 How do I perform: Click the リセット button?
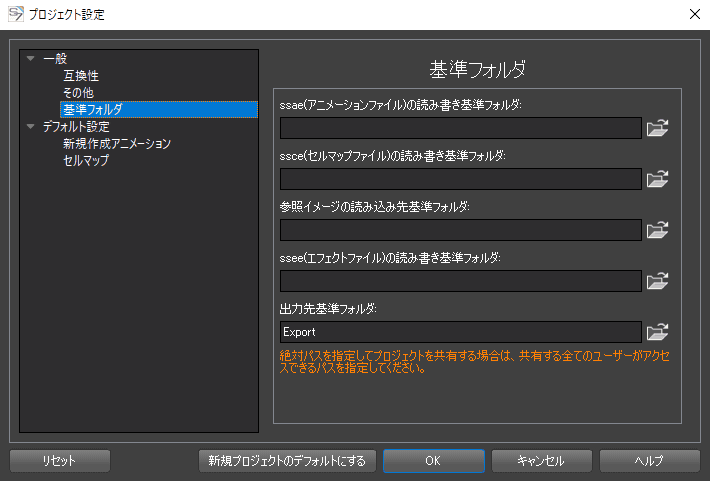(x=59, y=461)
